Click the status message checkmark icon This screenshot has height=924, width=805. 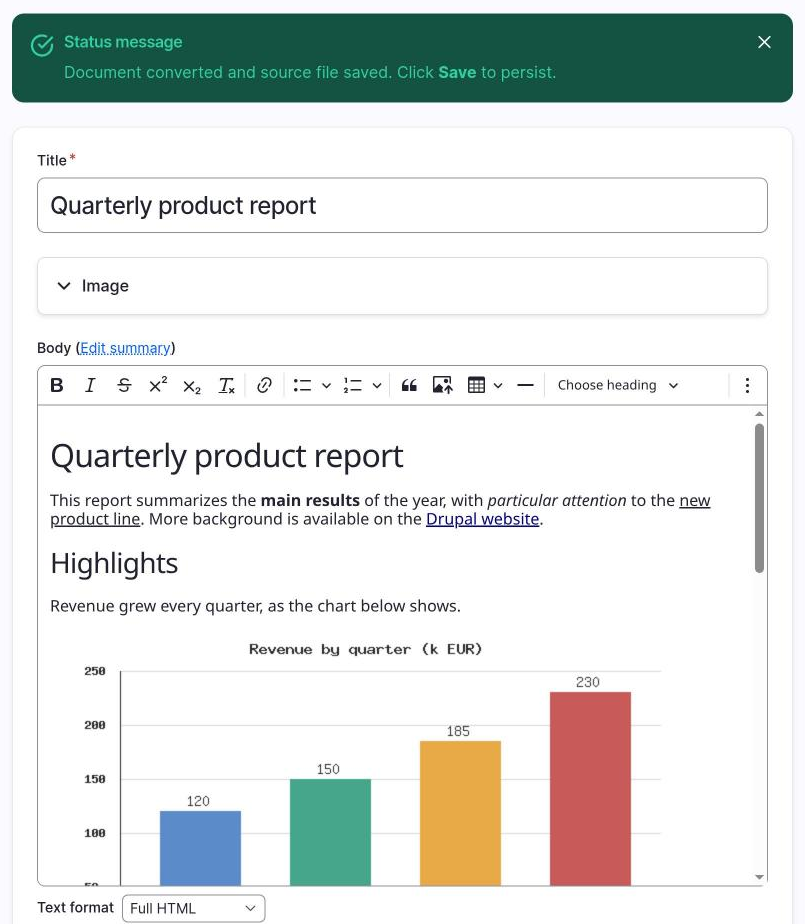42,45
